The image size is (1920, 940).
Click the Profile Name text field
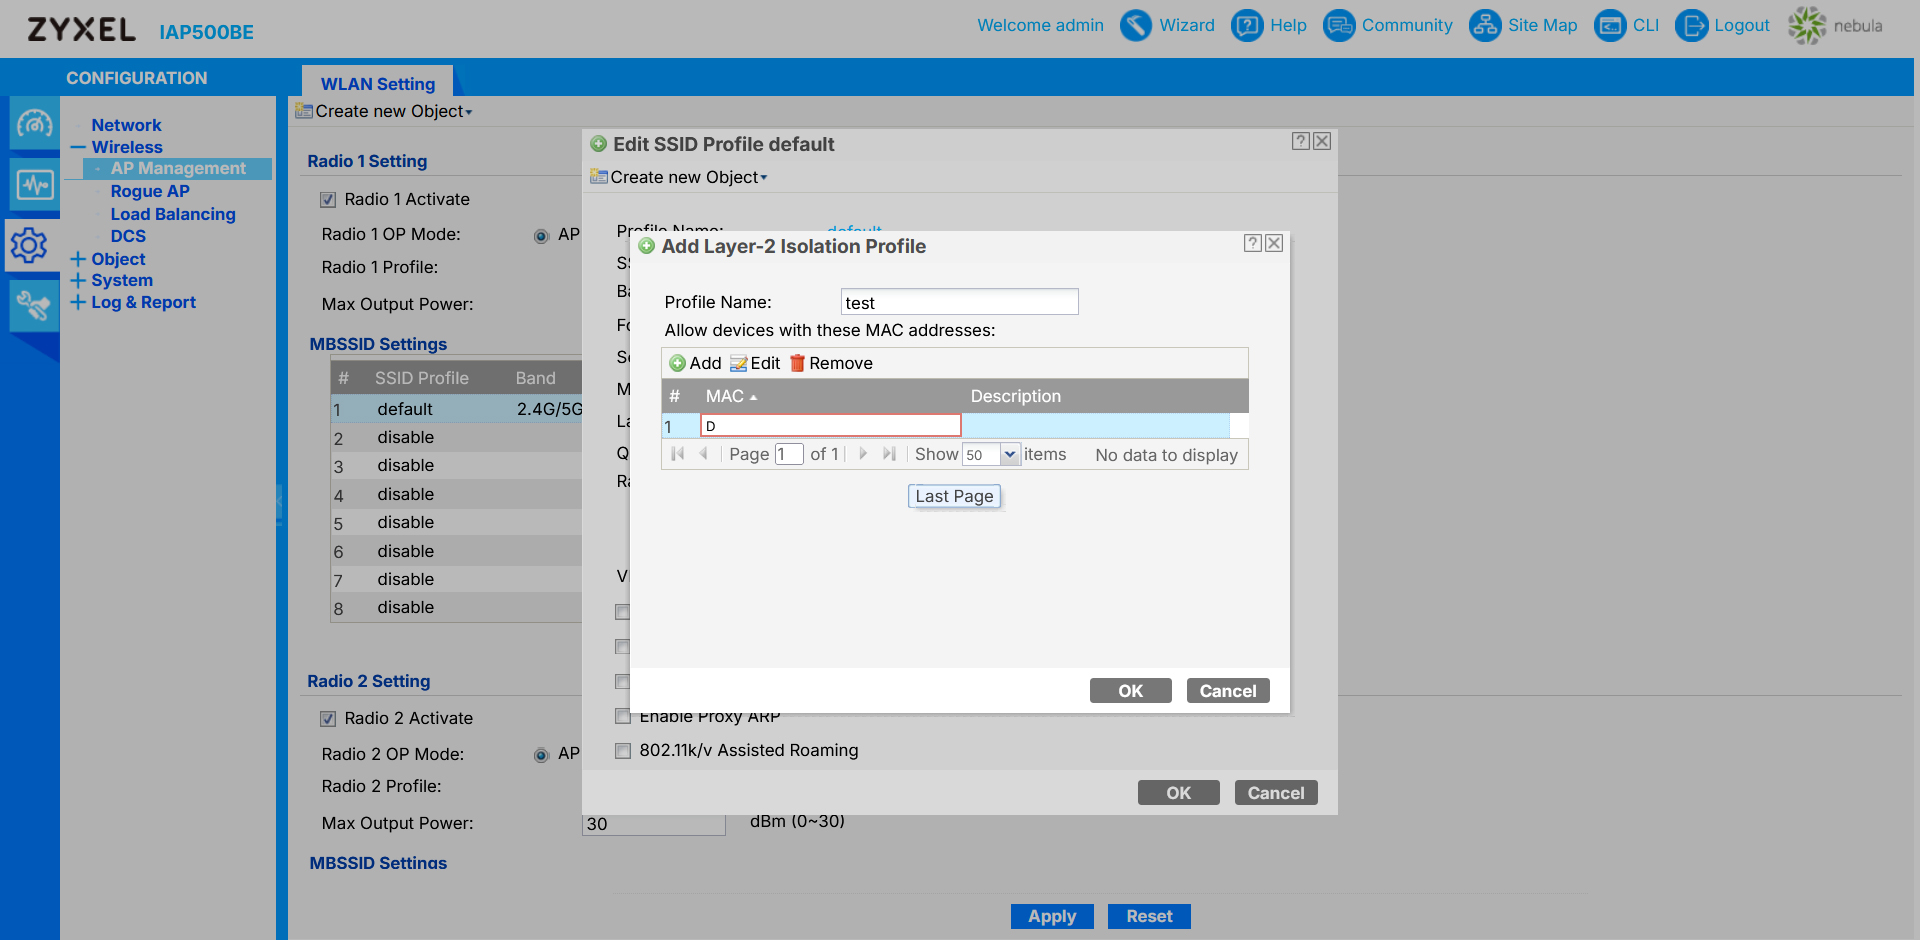tap(959, 302)
